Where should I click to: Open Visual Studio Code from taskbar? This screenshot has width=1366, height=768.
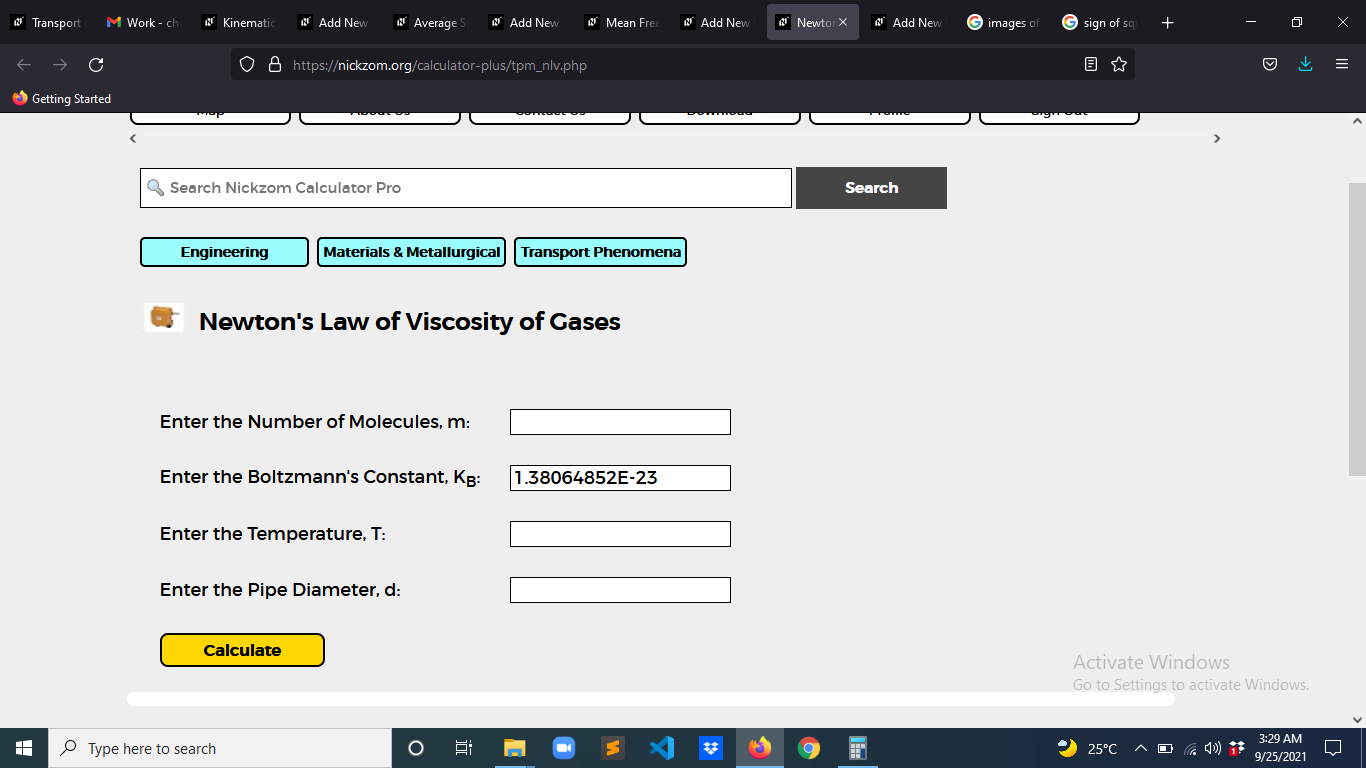(662, 748)
